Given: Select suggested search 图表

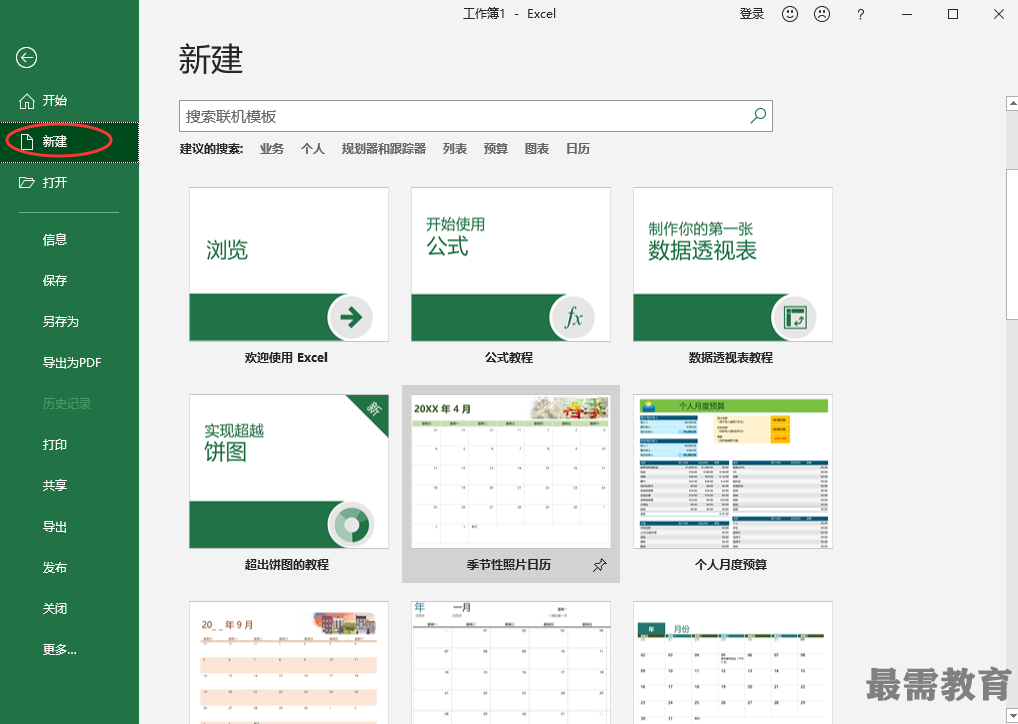Looking at the screenshot, I should click(x=536, y=149).
